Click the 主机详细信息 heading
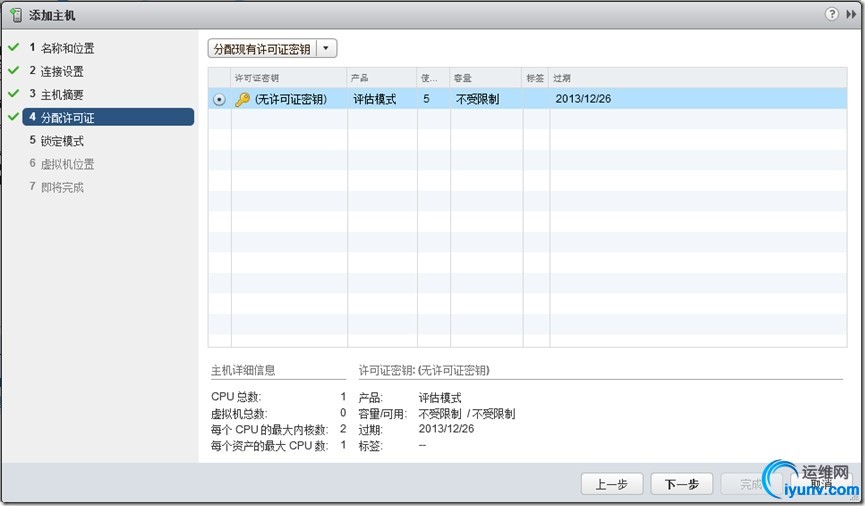The width and height of the screenshot is (865, 506). click(x=243, y=370)
